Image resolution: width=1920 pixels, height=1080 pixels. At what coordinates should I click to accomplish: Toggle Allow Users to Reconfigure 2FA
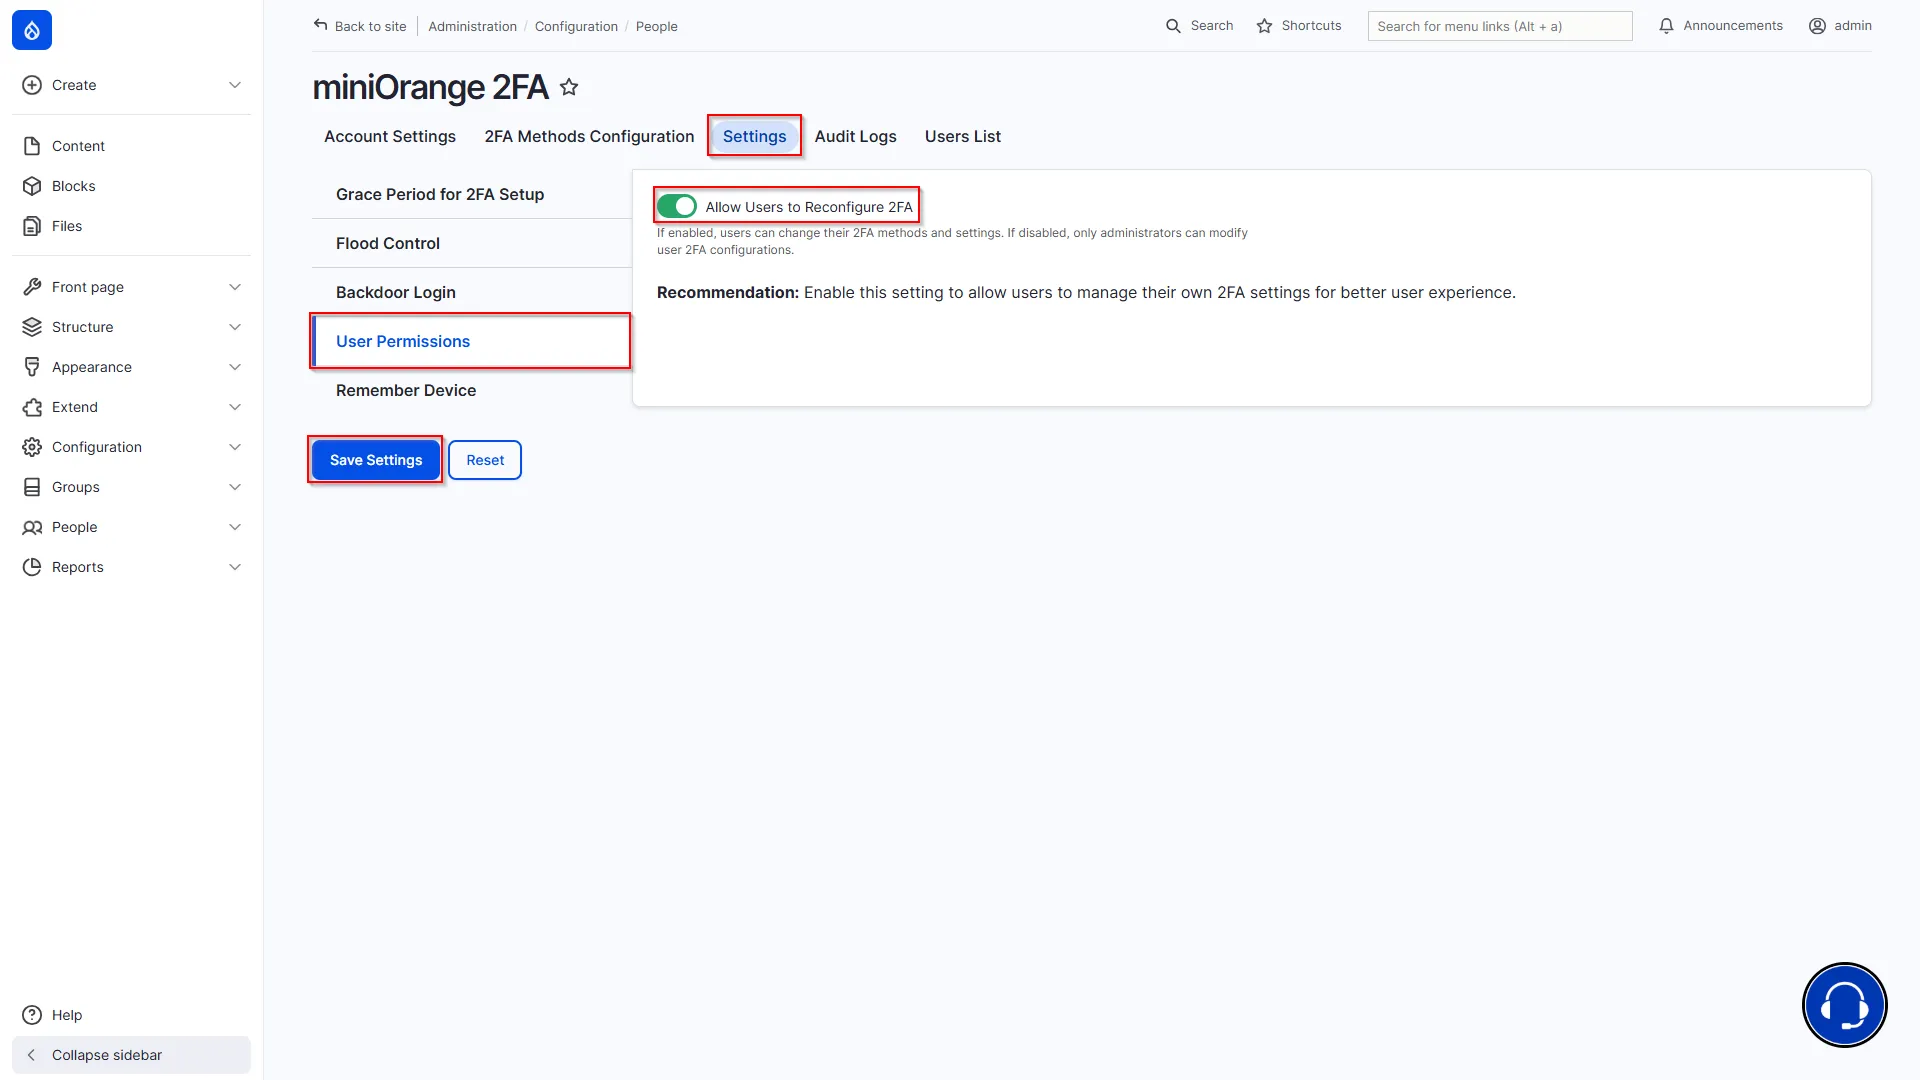[677, 206]
